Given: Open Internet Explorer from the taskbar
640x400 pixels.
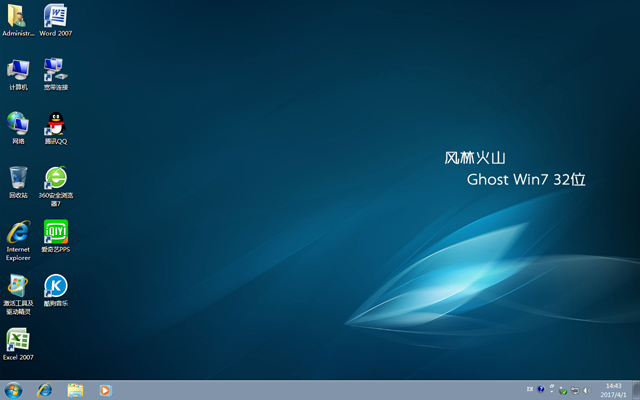Looking at the screenshot, I should click(x=44, y=390).
